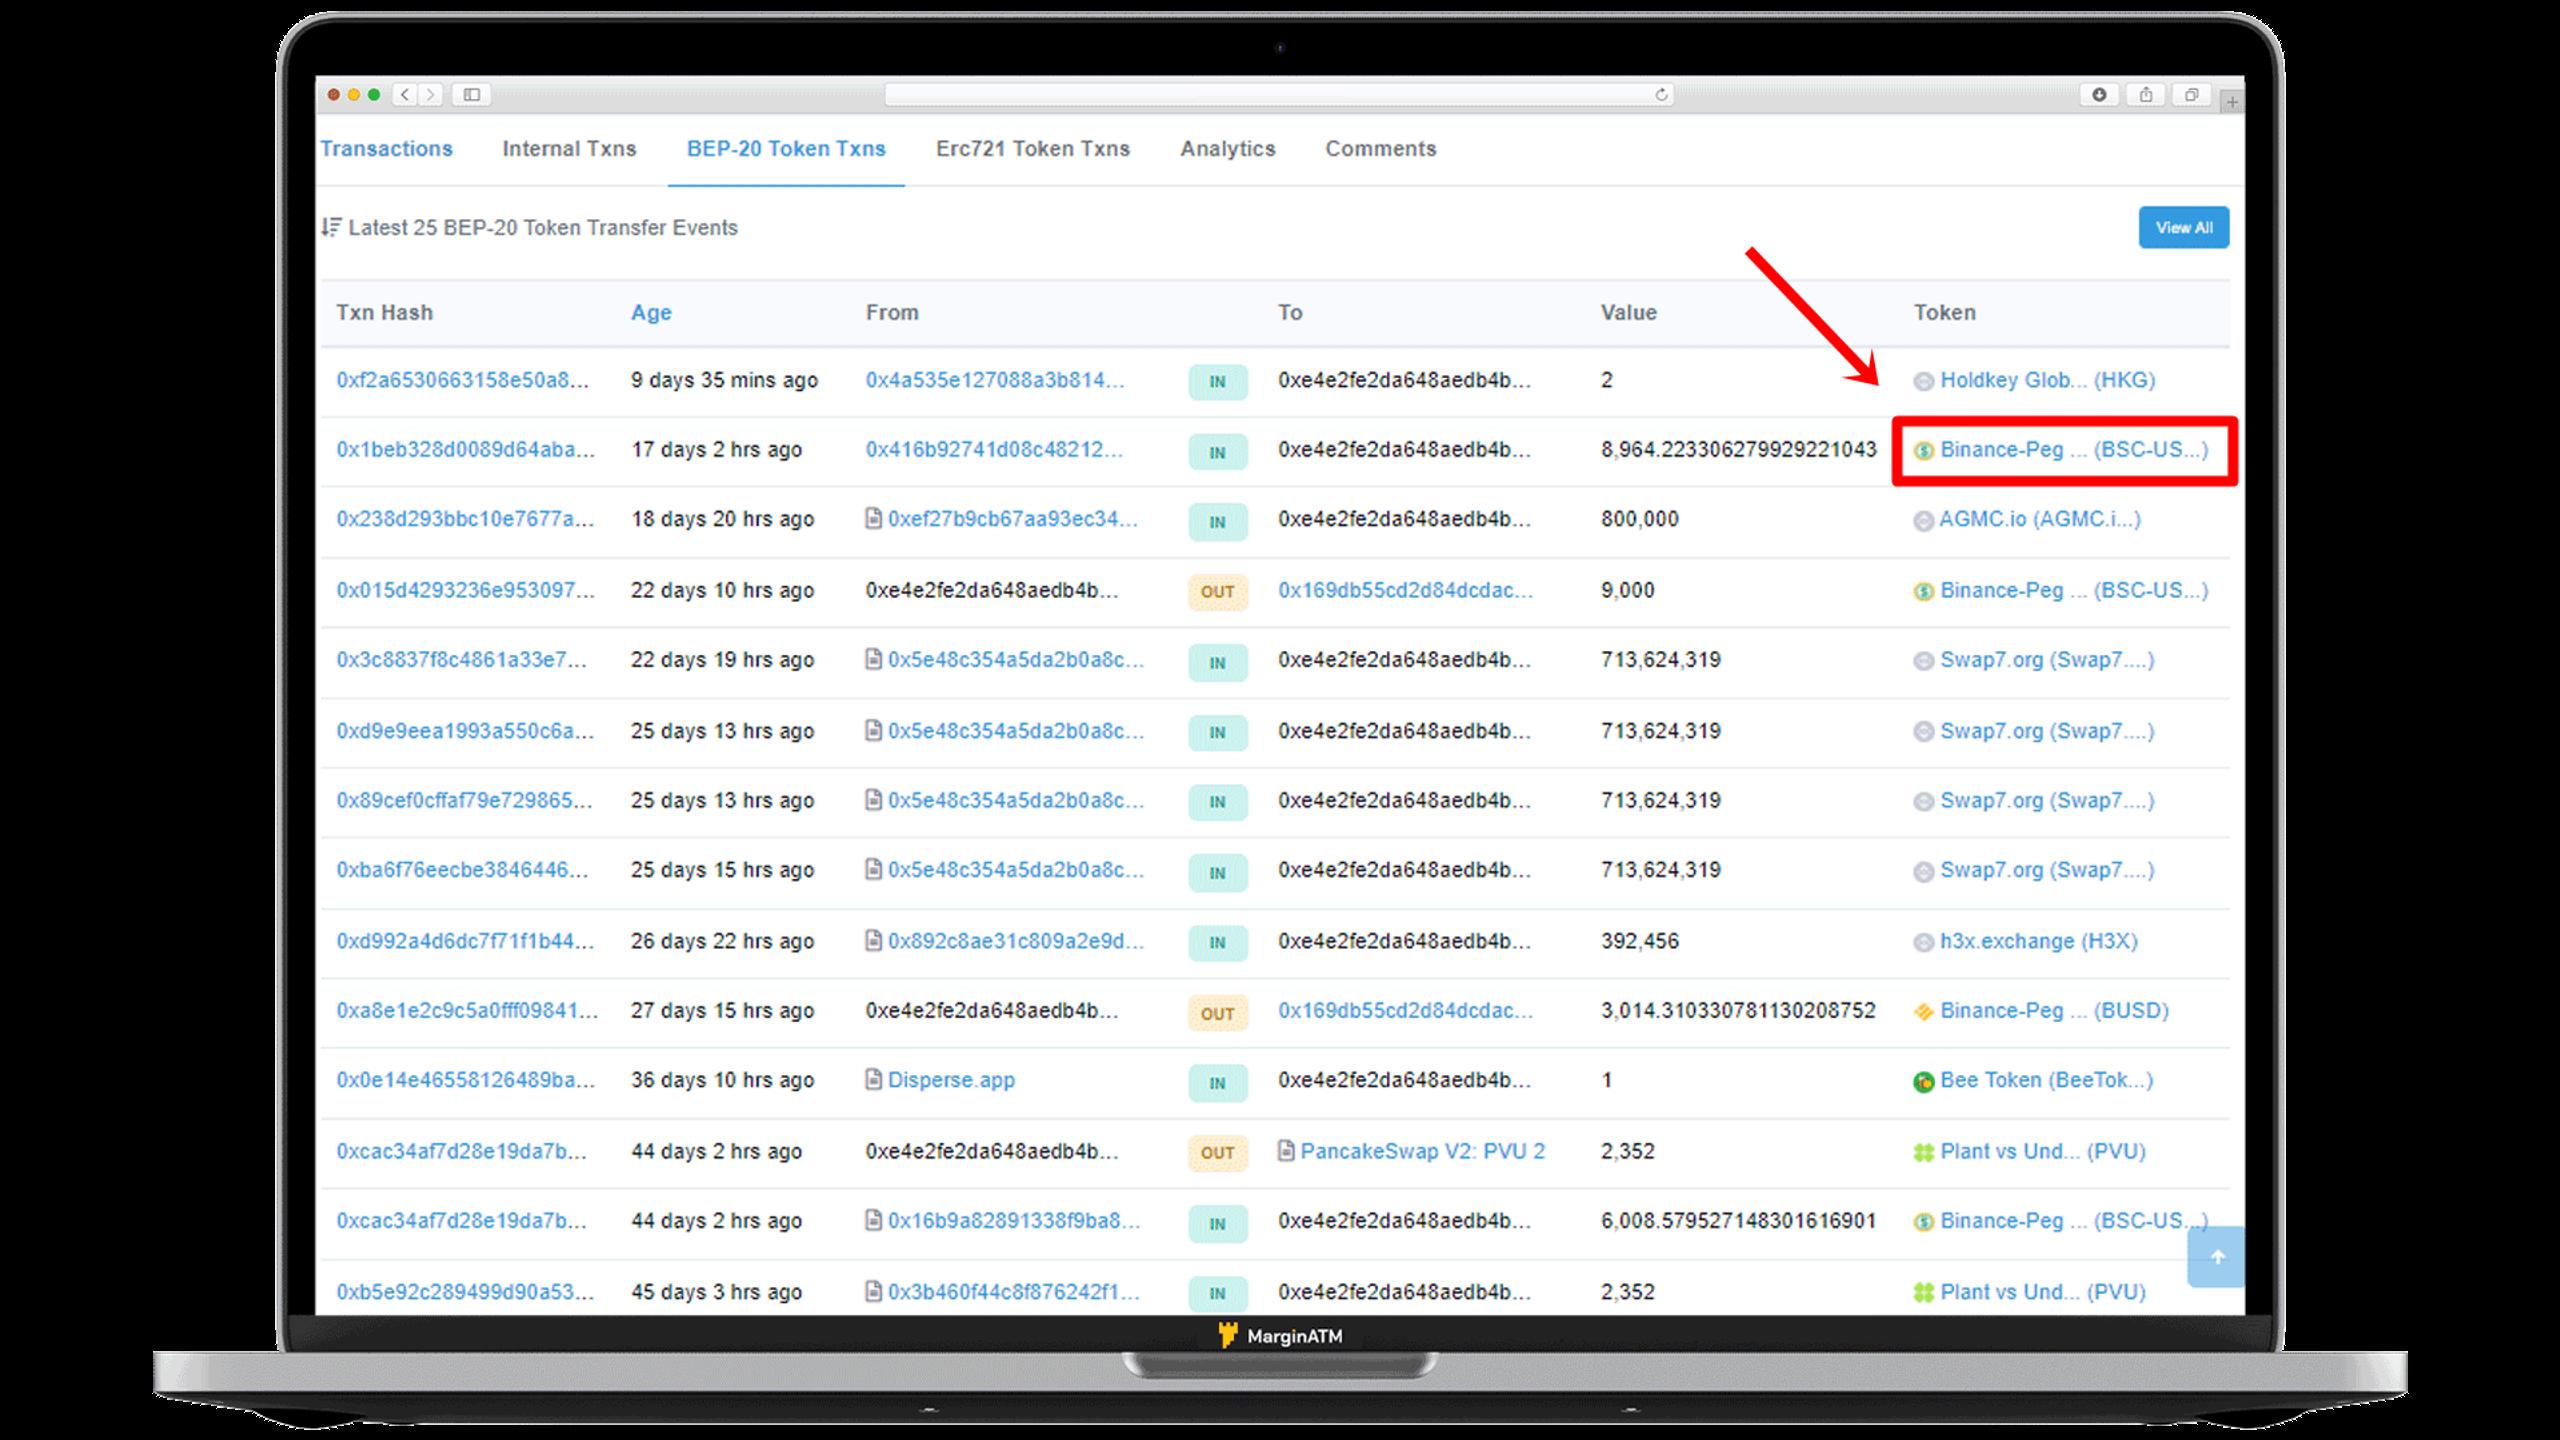This screenshot has width=2560, height=1440.
Task: Click the reload icon in address bar
Action: click(x=1661, y=95)
